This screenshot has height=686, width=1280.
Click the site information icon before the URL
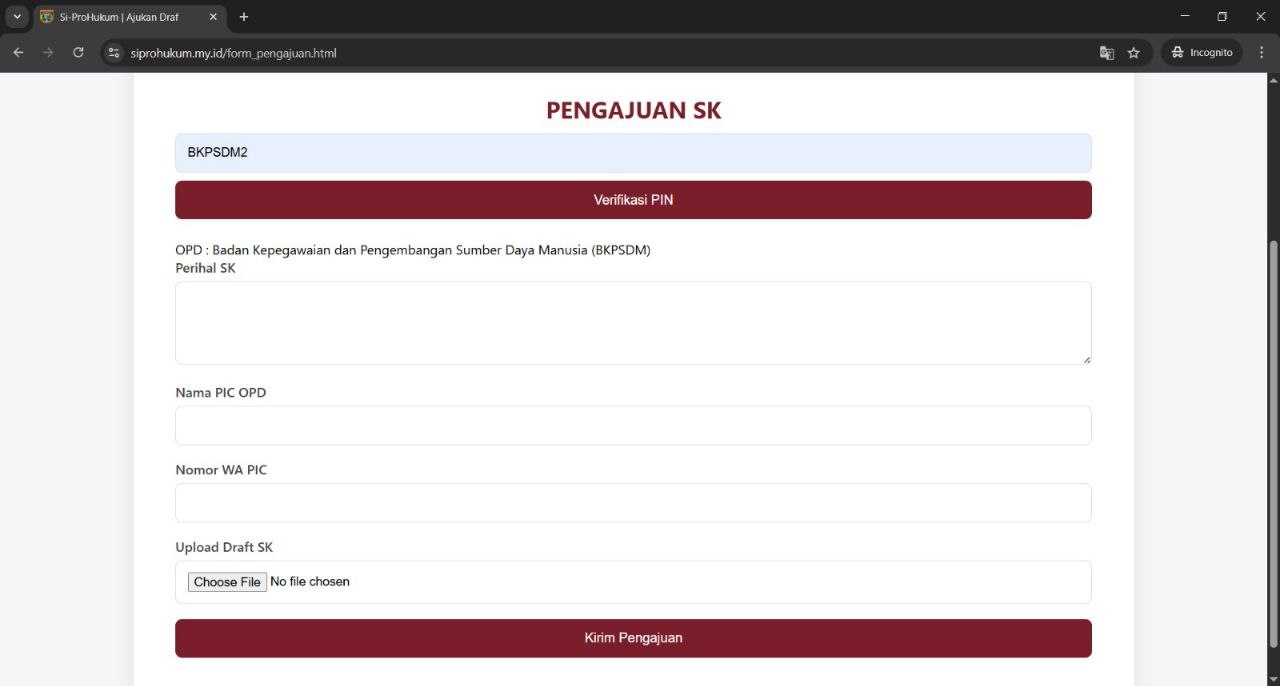pos(113,52)
